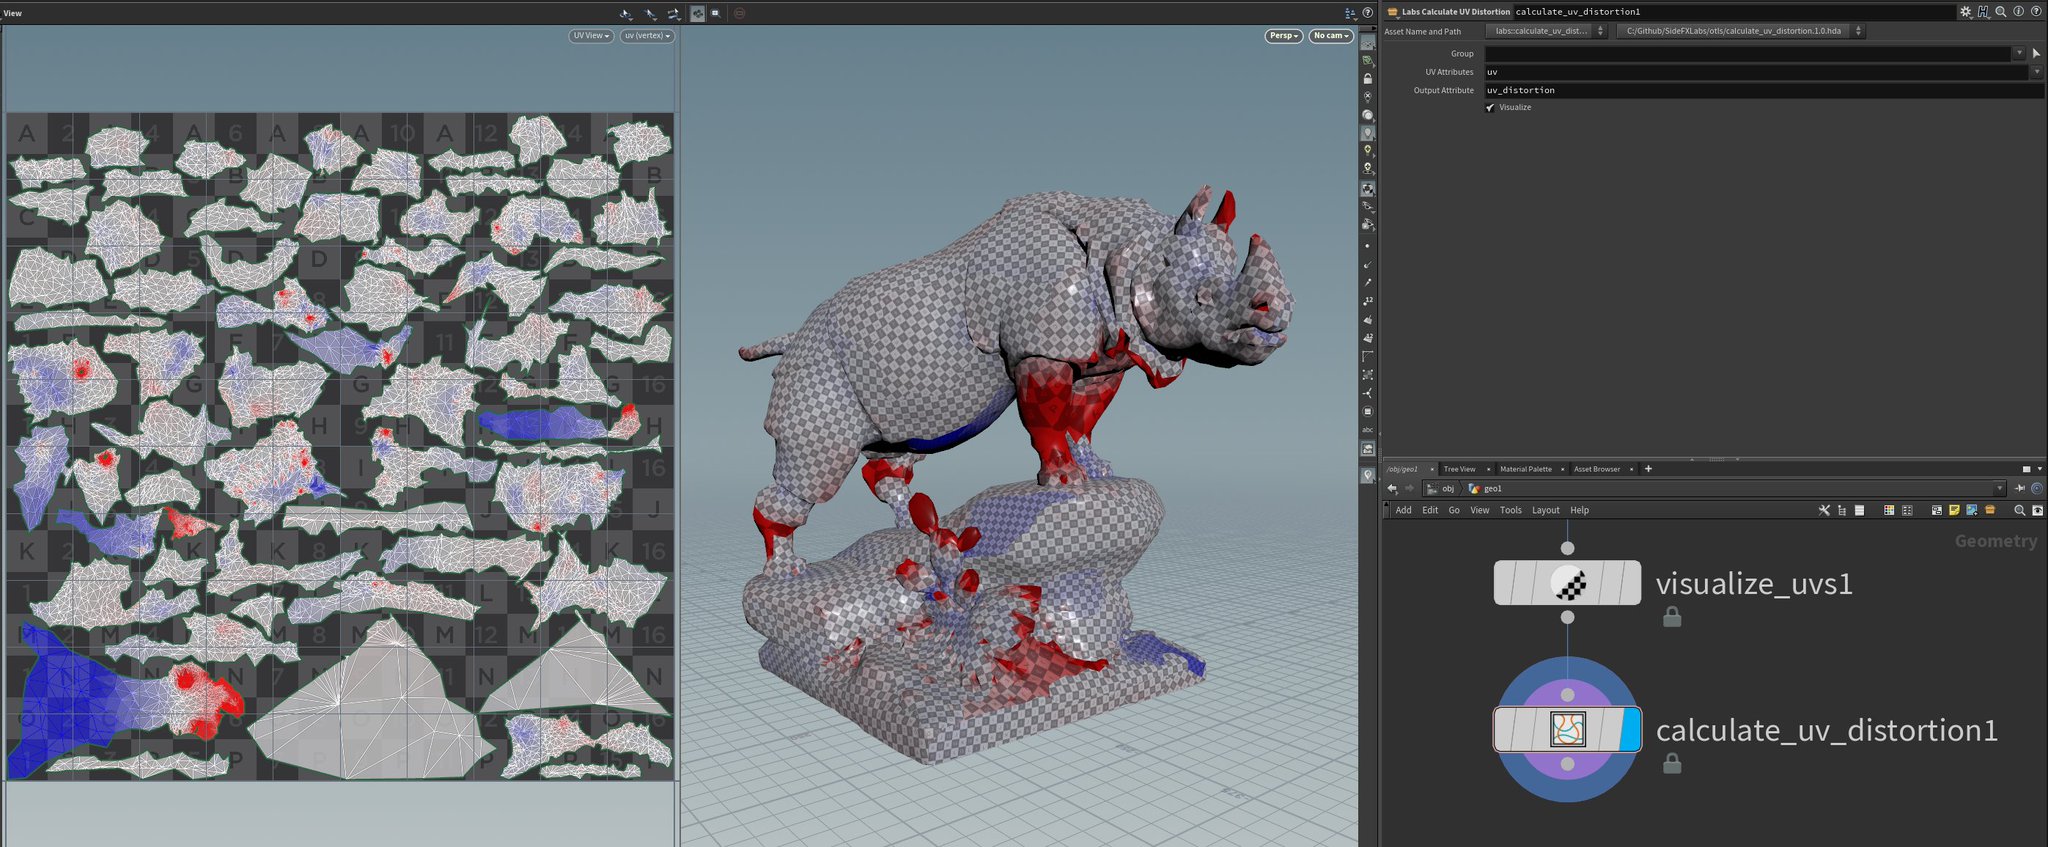Image resolution: width=2048 pixels, height=847 pixels.
Task: Click the wrench tools icon in network toolbar
Action: 1824,510
